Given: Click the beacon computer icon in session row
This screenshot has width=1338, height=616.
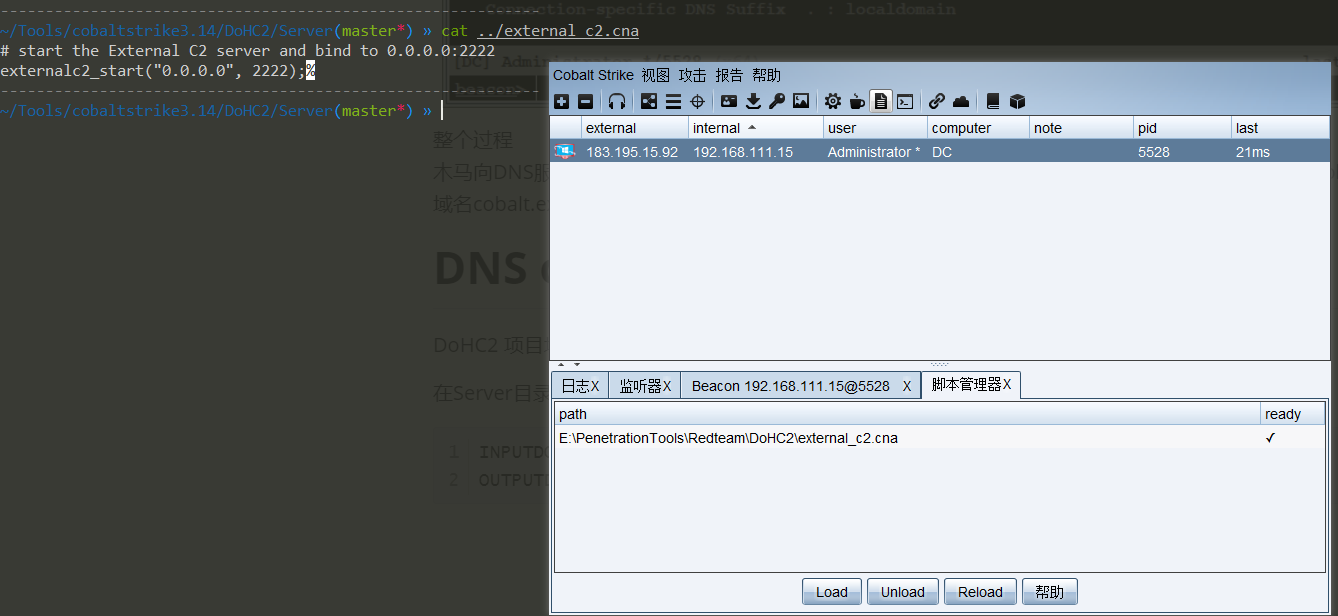Looking at the screenshot, I should click(565, 151).
